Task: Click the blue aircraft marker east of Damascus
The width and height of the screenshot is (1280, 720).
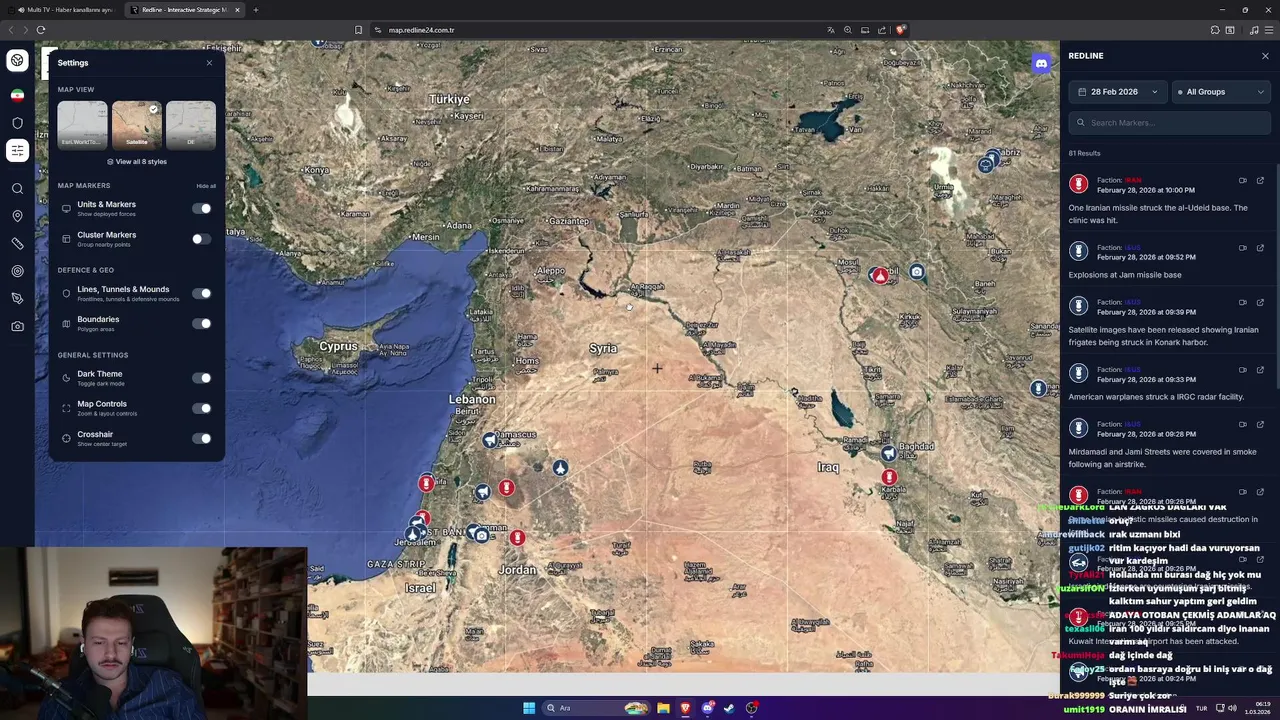Action: (560, 468)
